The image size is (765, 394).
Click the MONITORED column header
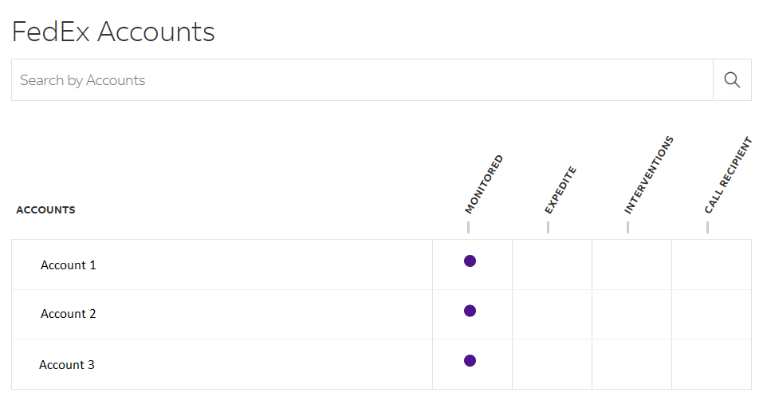point(483,184)
